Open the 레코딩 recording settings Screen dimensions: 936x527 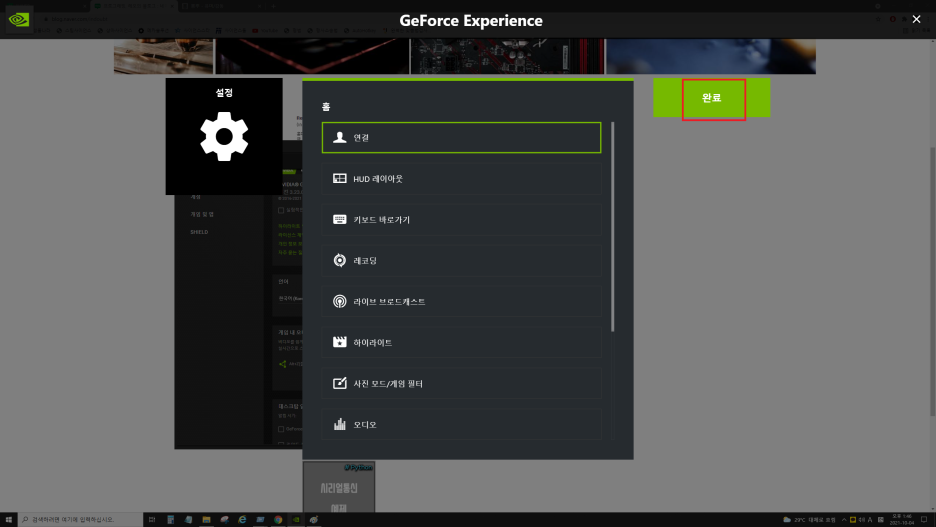pos(461,260)
